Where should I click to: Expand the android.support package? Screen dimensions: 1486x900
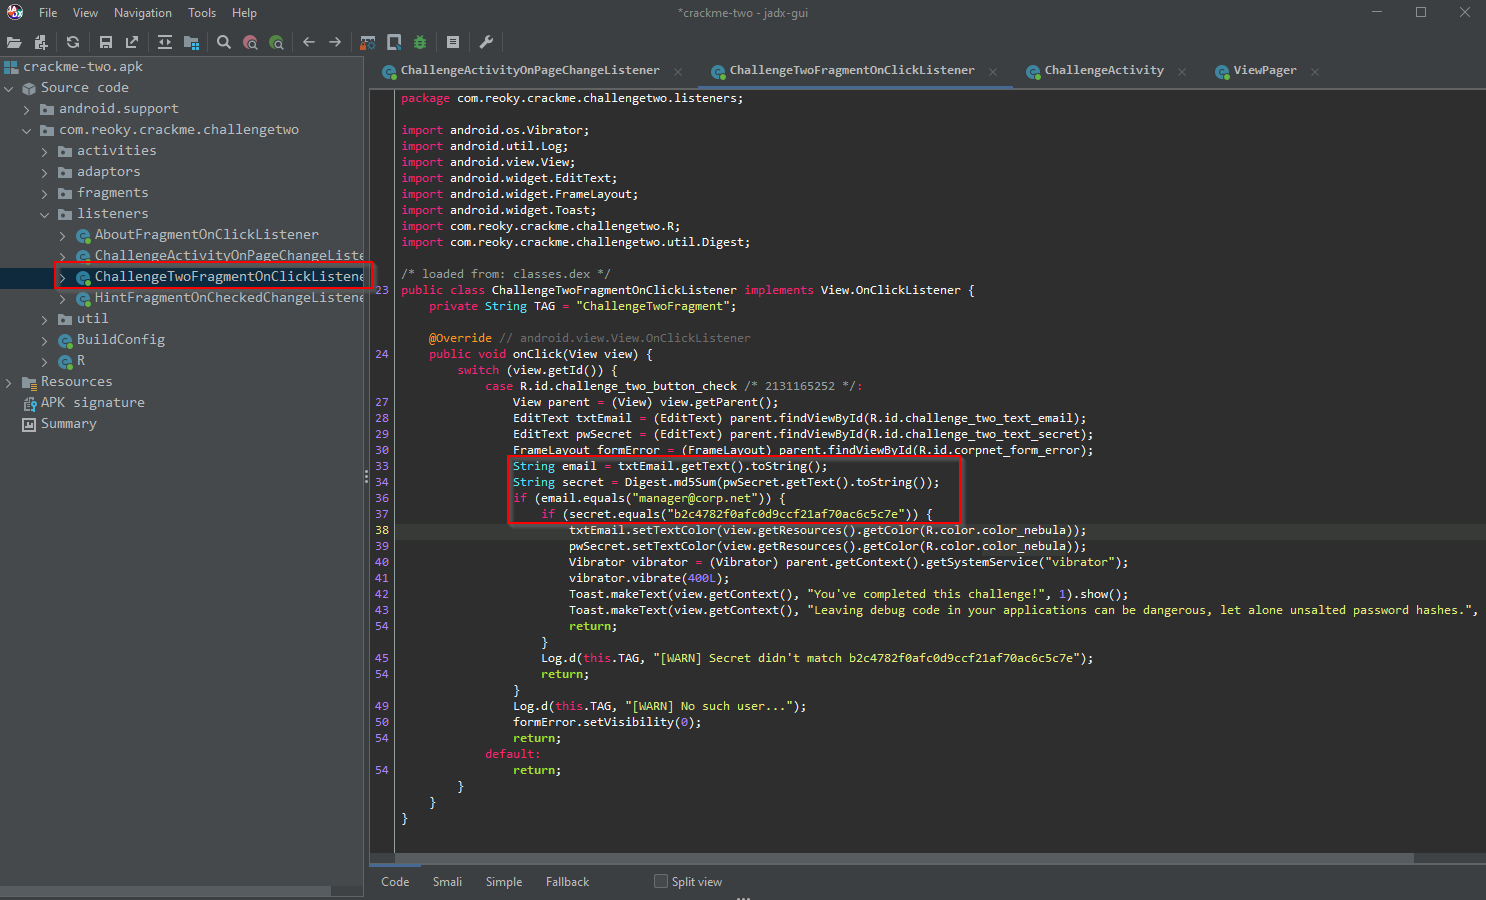27,109
